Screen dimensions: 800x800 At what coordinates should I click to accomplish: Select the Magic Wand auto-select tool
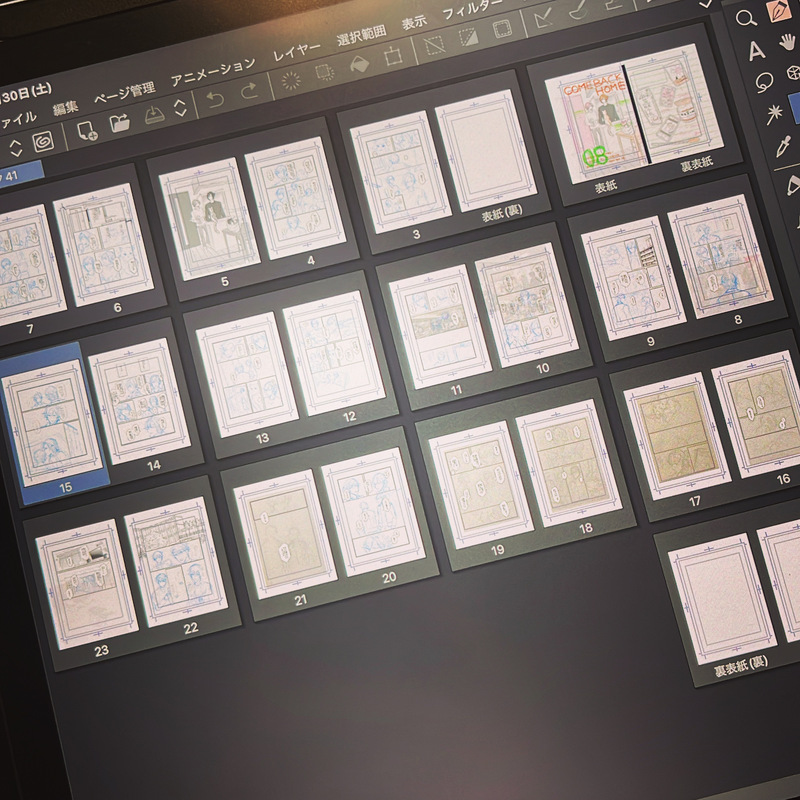pyautogui.click(x=774, y=114)
